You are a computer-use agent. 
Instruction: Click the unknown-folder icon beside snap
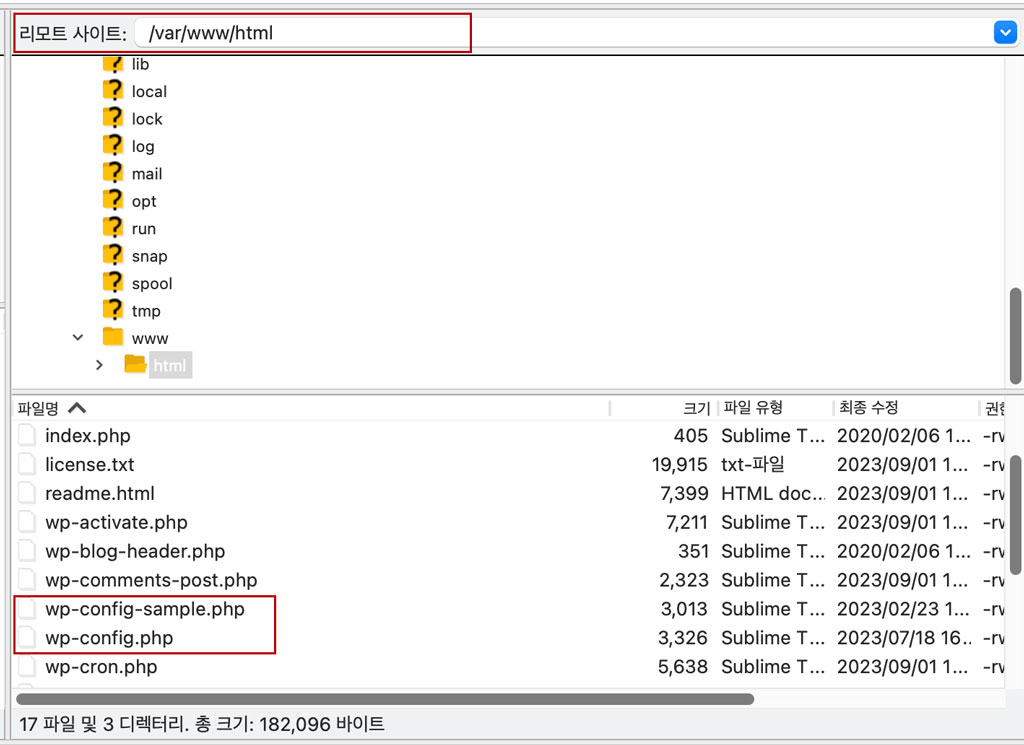(113, 255)
